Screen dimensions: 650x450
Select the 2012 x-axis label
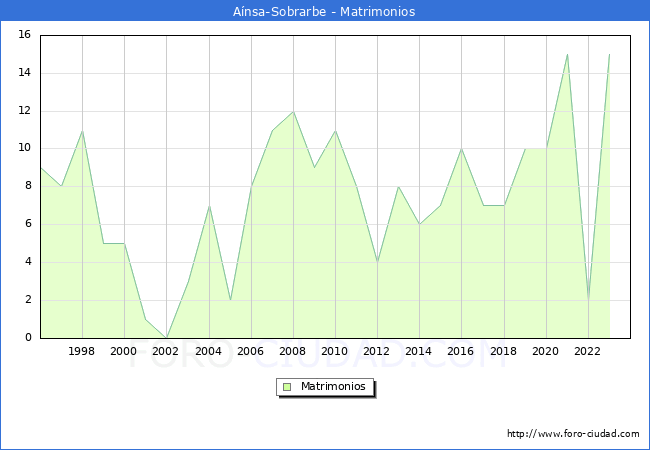pyautogui.click(x=377, y=351)
